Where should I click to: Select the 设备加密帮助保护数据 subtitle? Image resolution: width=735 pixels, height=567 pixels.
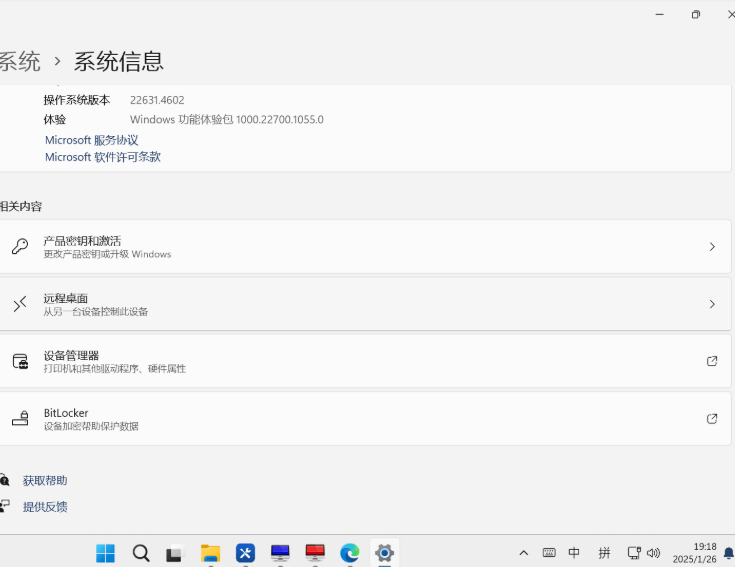pyautogui.click(x=91, y=426)
